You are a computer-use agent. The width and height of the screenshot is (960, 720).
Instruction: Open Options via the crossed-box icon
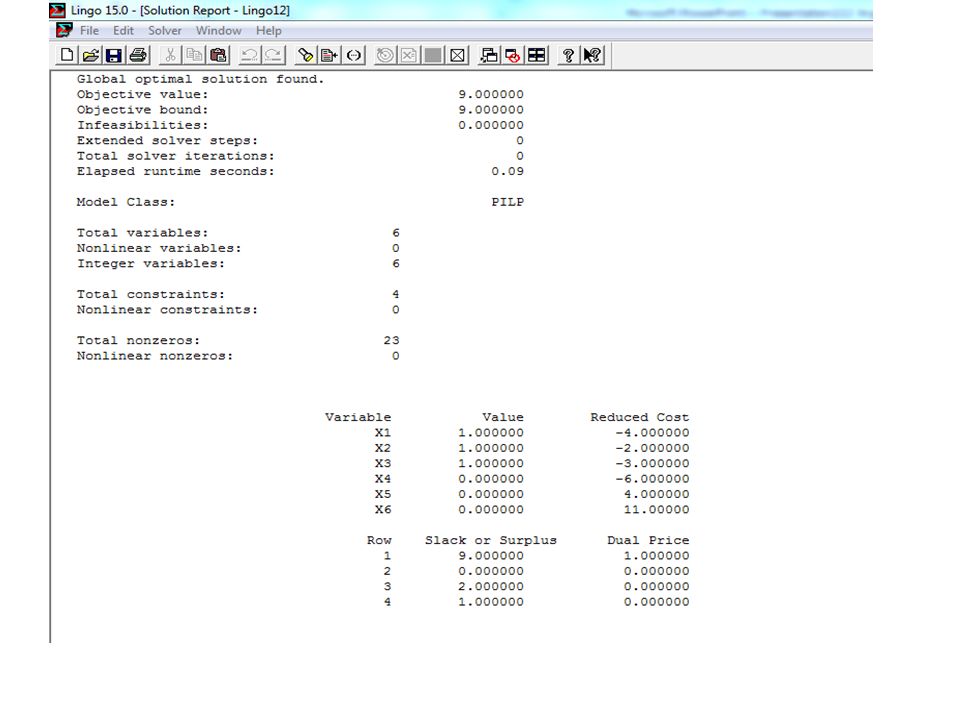(x=457, y=56)
